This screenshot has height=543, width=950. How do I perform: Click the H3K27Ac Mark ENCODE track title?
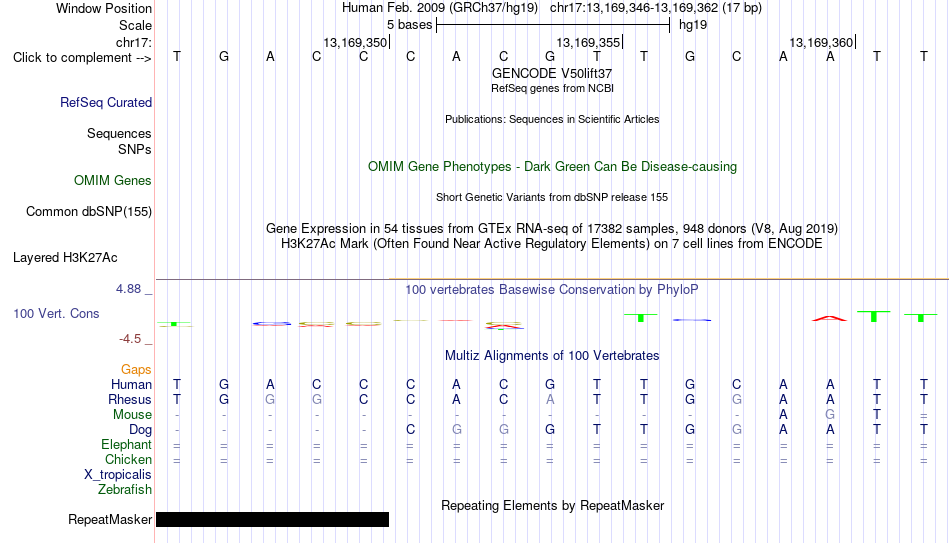point(552,244)
